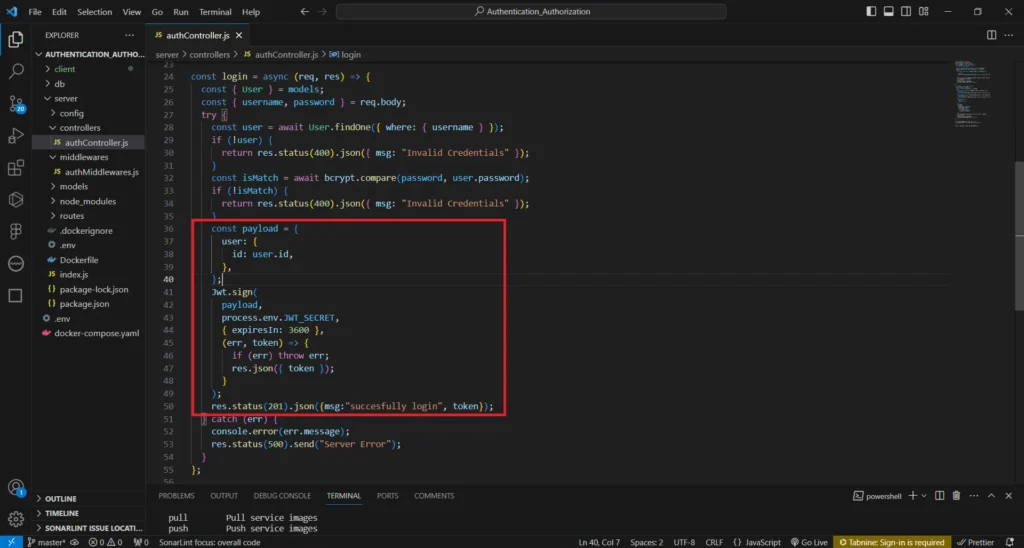The width and height of the screenshot is (1024, 548).
Task: Click the master branch indicator
Action: point(47,542)
